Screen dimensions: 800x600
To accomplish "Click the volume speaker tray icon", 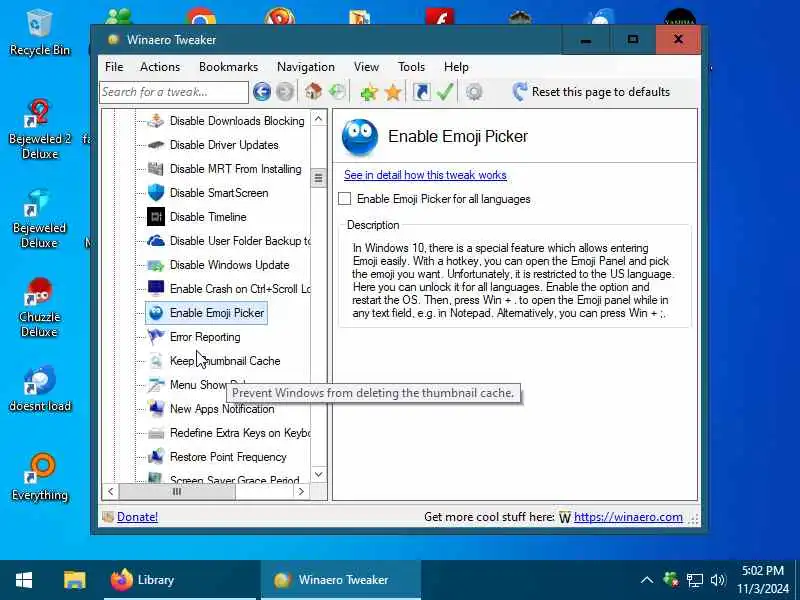I will point(718,580).
